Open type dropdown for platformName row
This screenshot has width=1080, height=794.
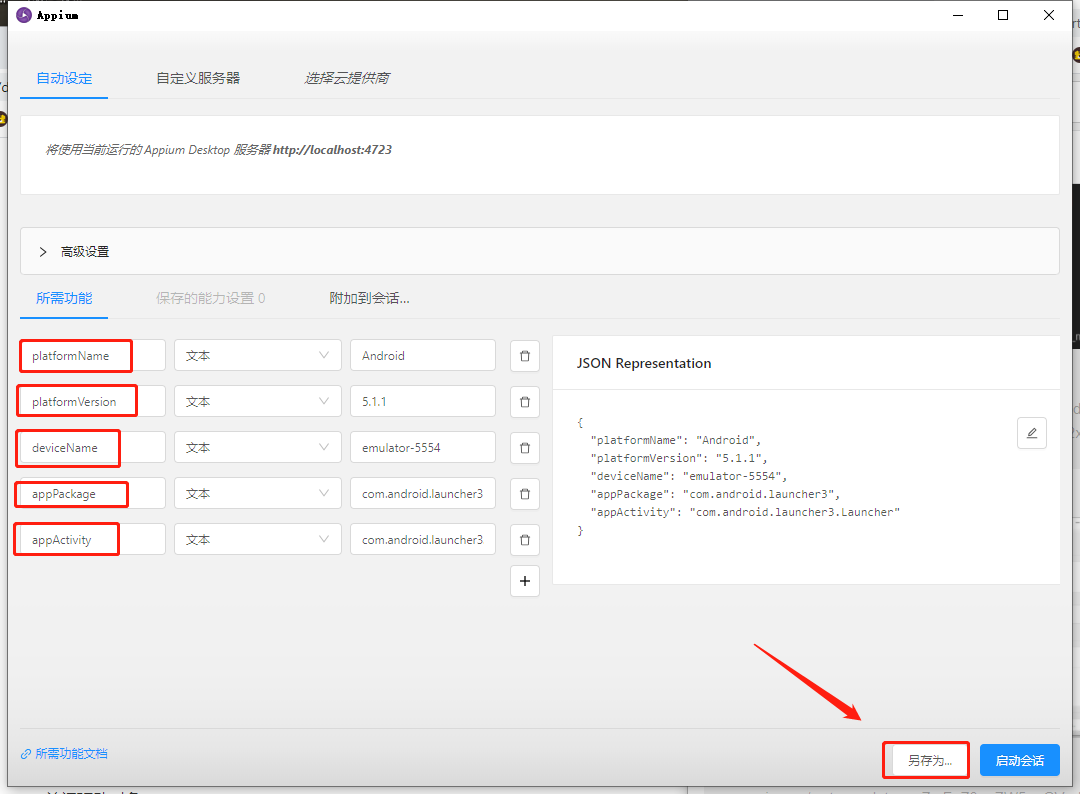pos(258,355)
